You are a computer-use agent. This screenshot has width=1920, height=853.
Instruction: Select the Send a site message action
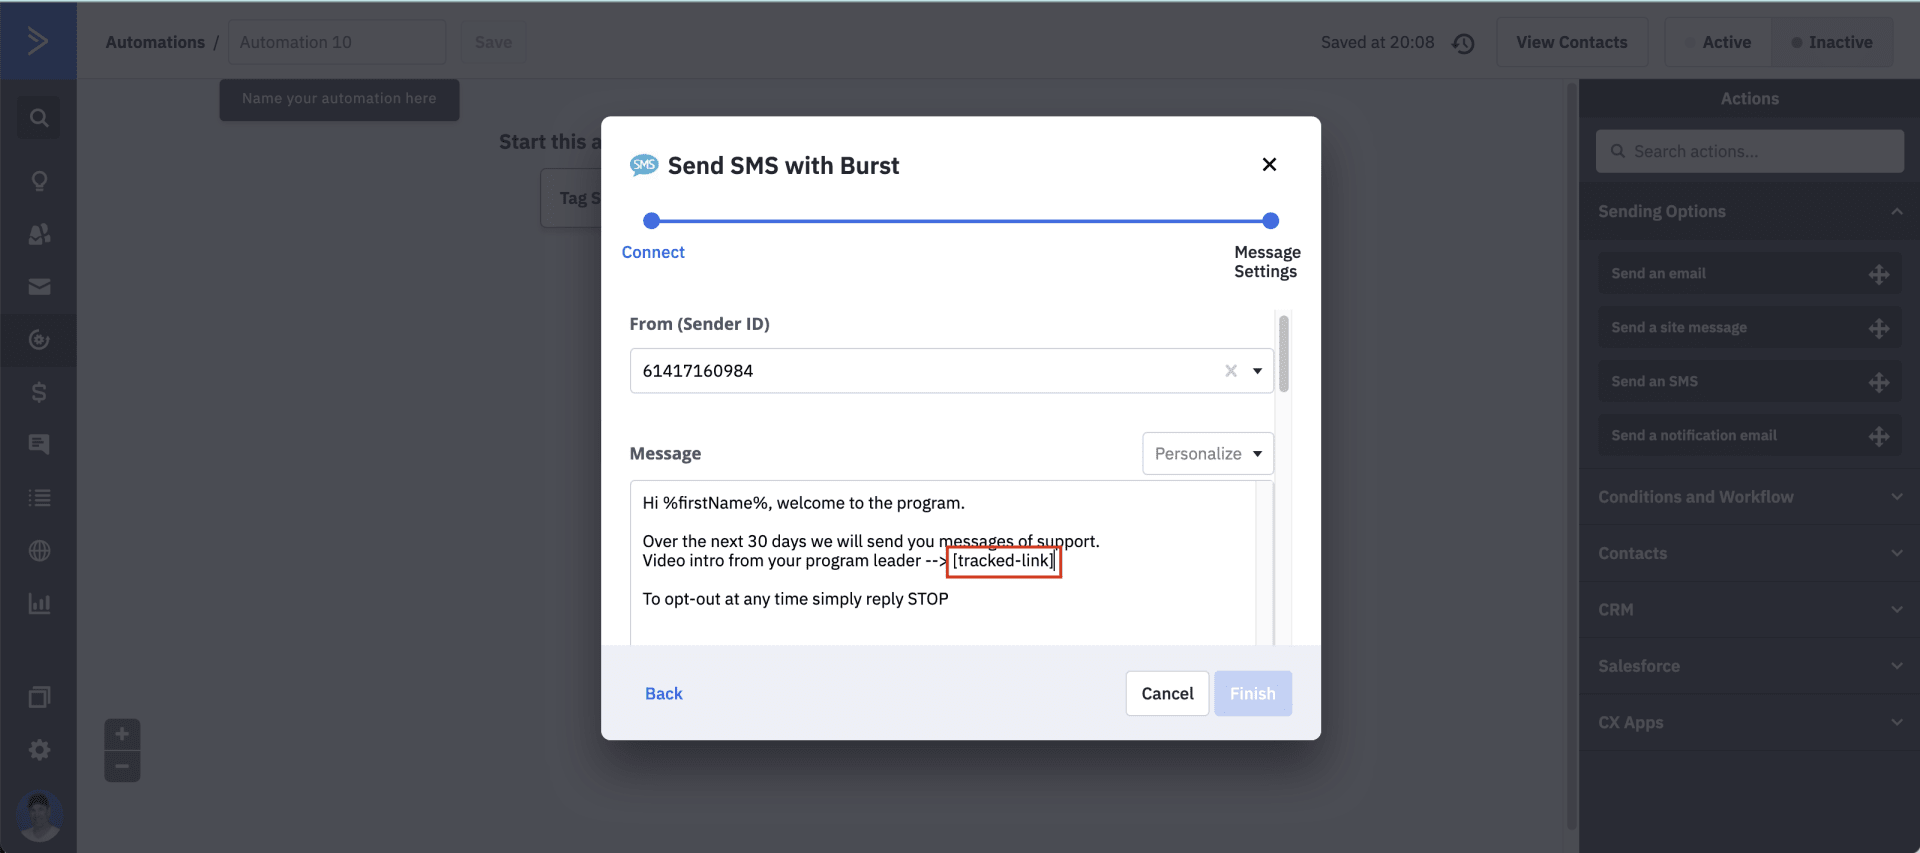[x=1750, y=328]
